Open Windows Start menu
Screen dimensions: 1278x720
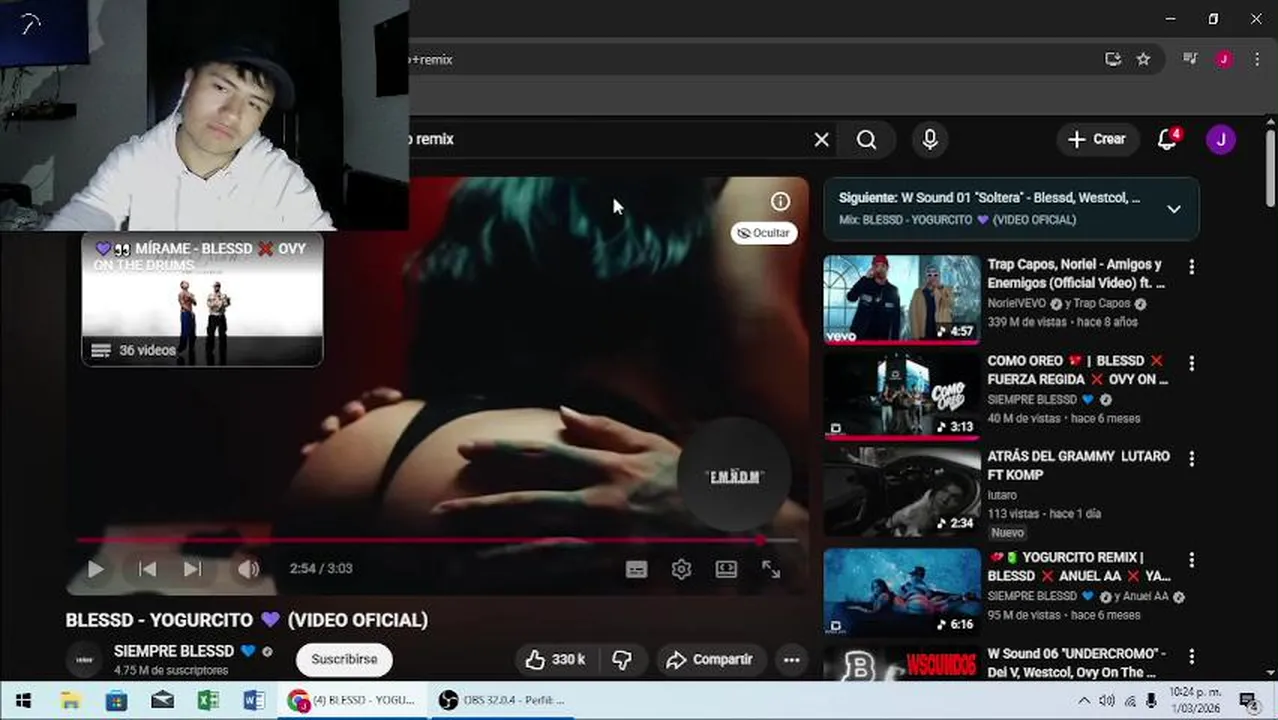click(23, 701)
